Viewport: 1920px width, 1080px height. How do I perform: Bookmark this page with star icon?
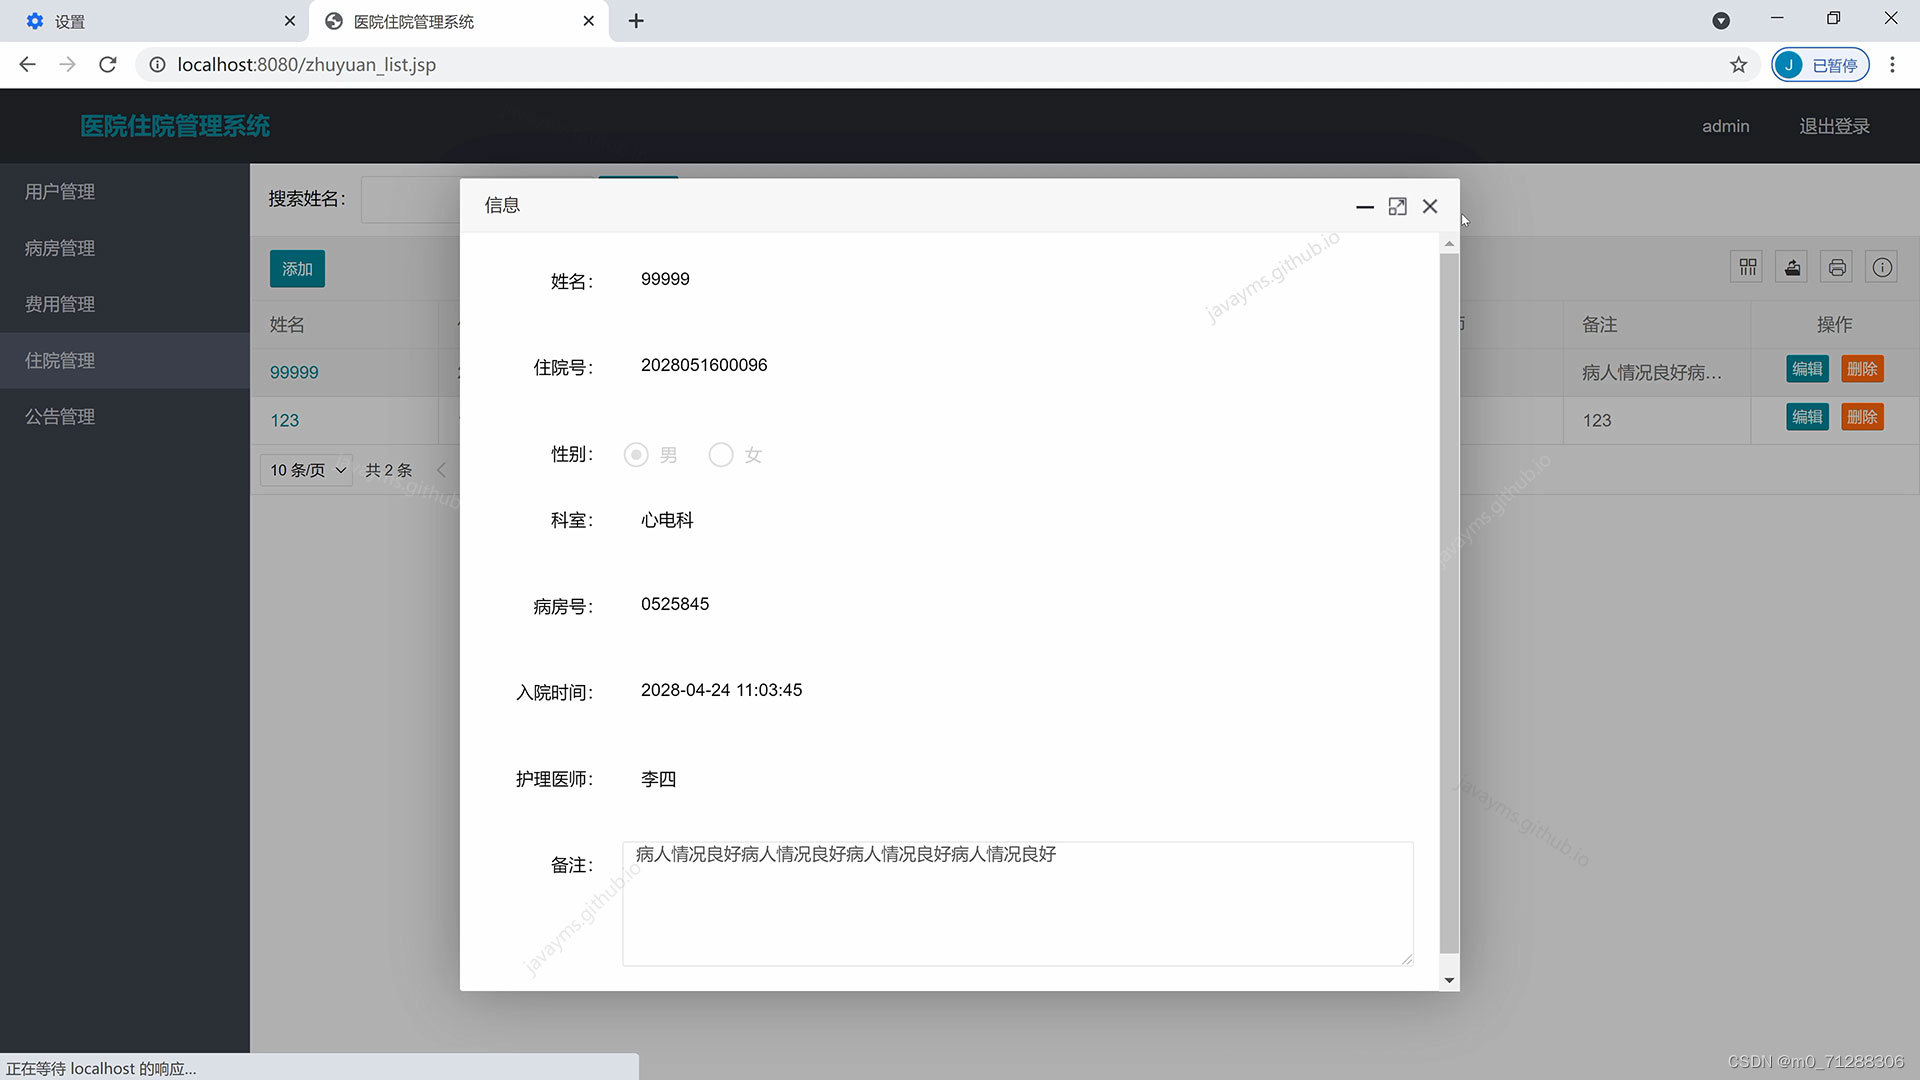click(1738, 65)
